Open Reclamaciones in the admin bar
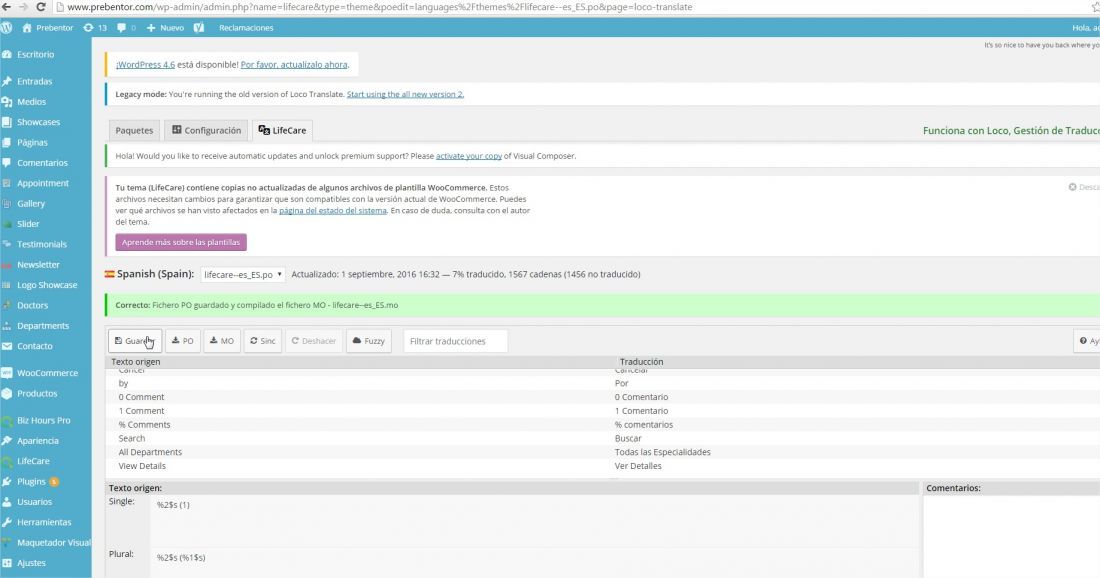 point(246,28)
